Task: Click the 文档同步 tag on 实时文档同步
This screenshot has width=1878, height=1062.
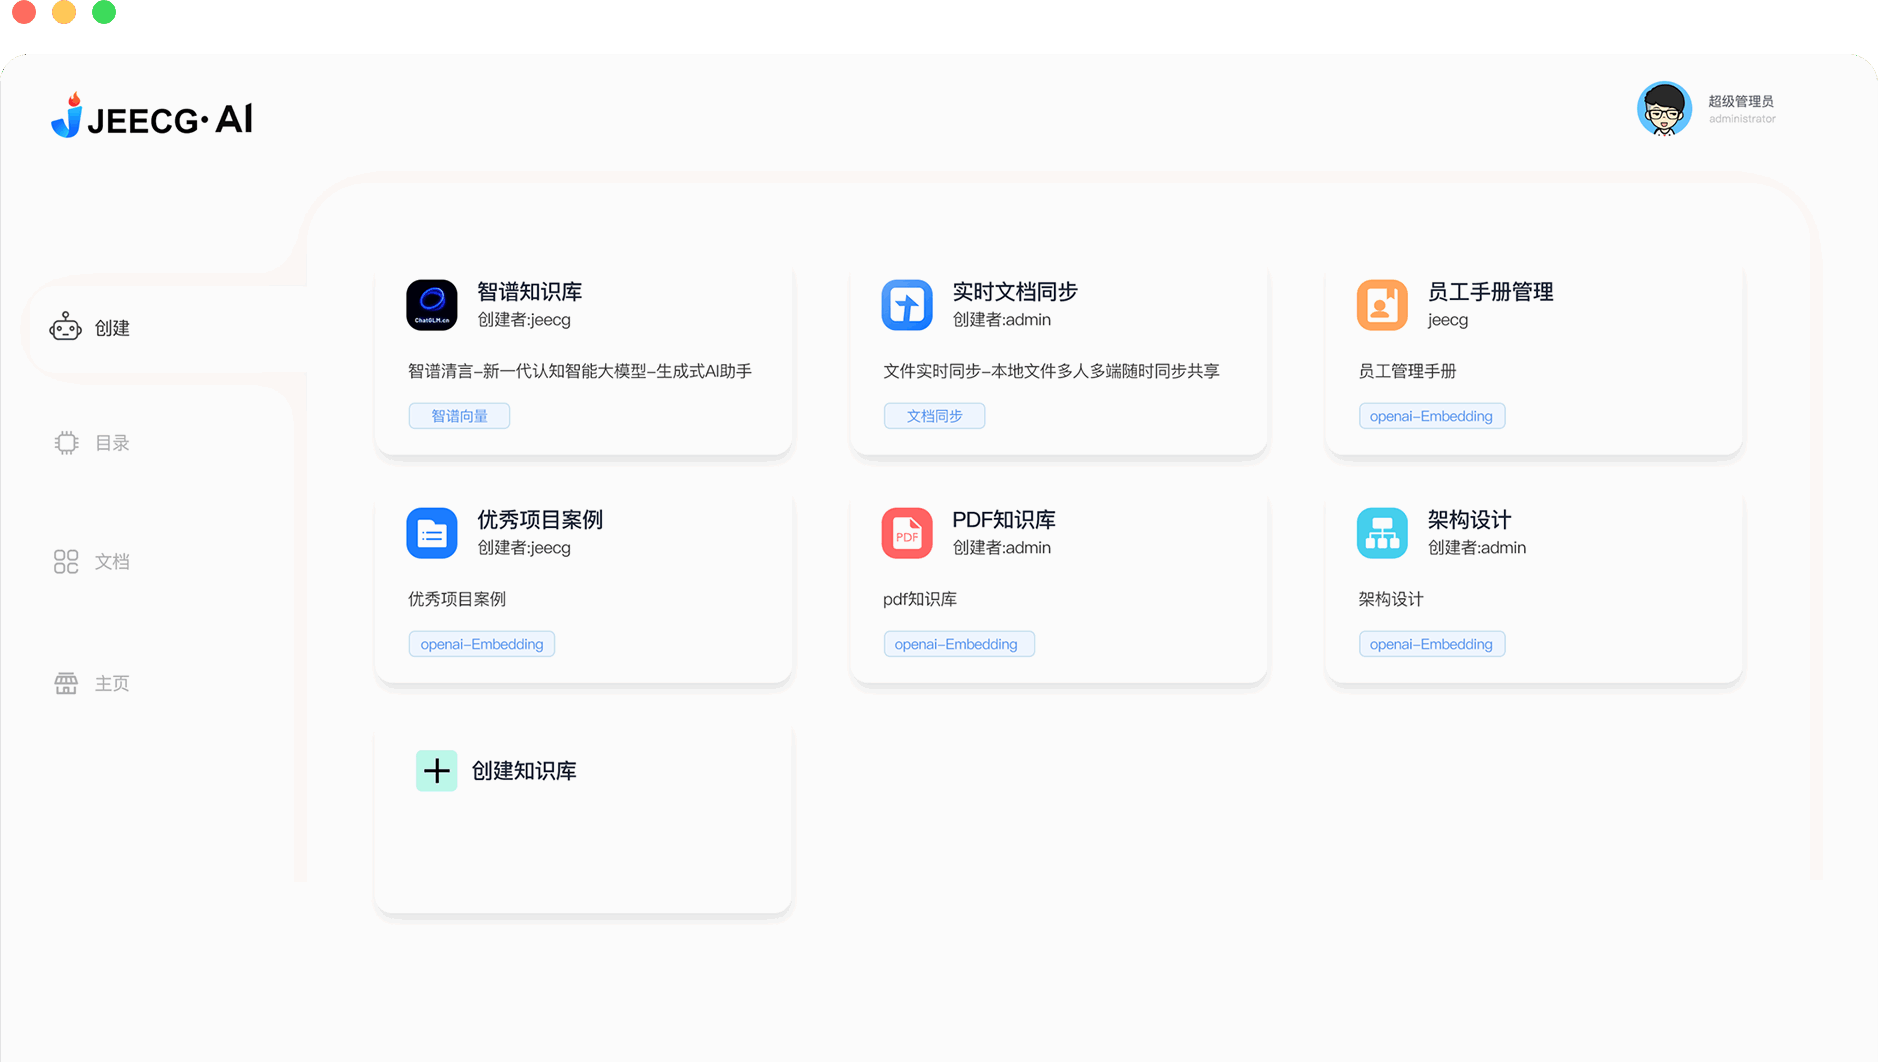Action: [x=933, y=415]
